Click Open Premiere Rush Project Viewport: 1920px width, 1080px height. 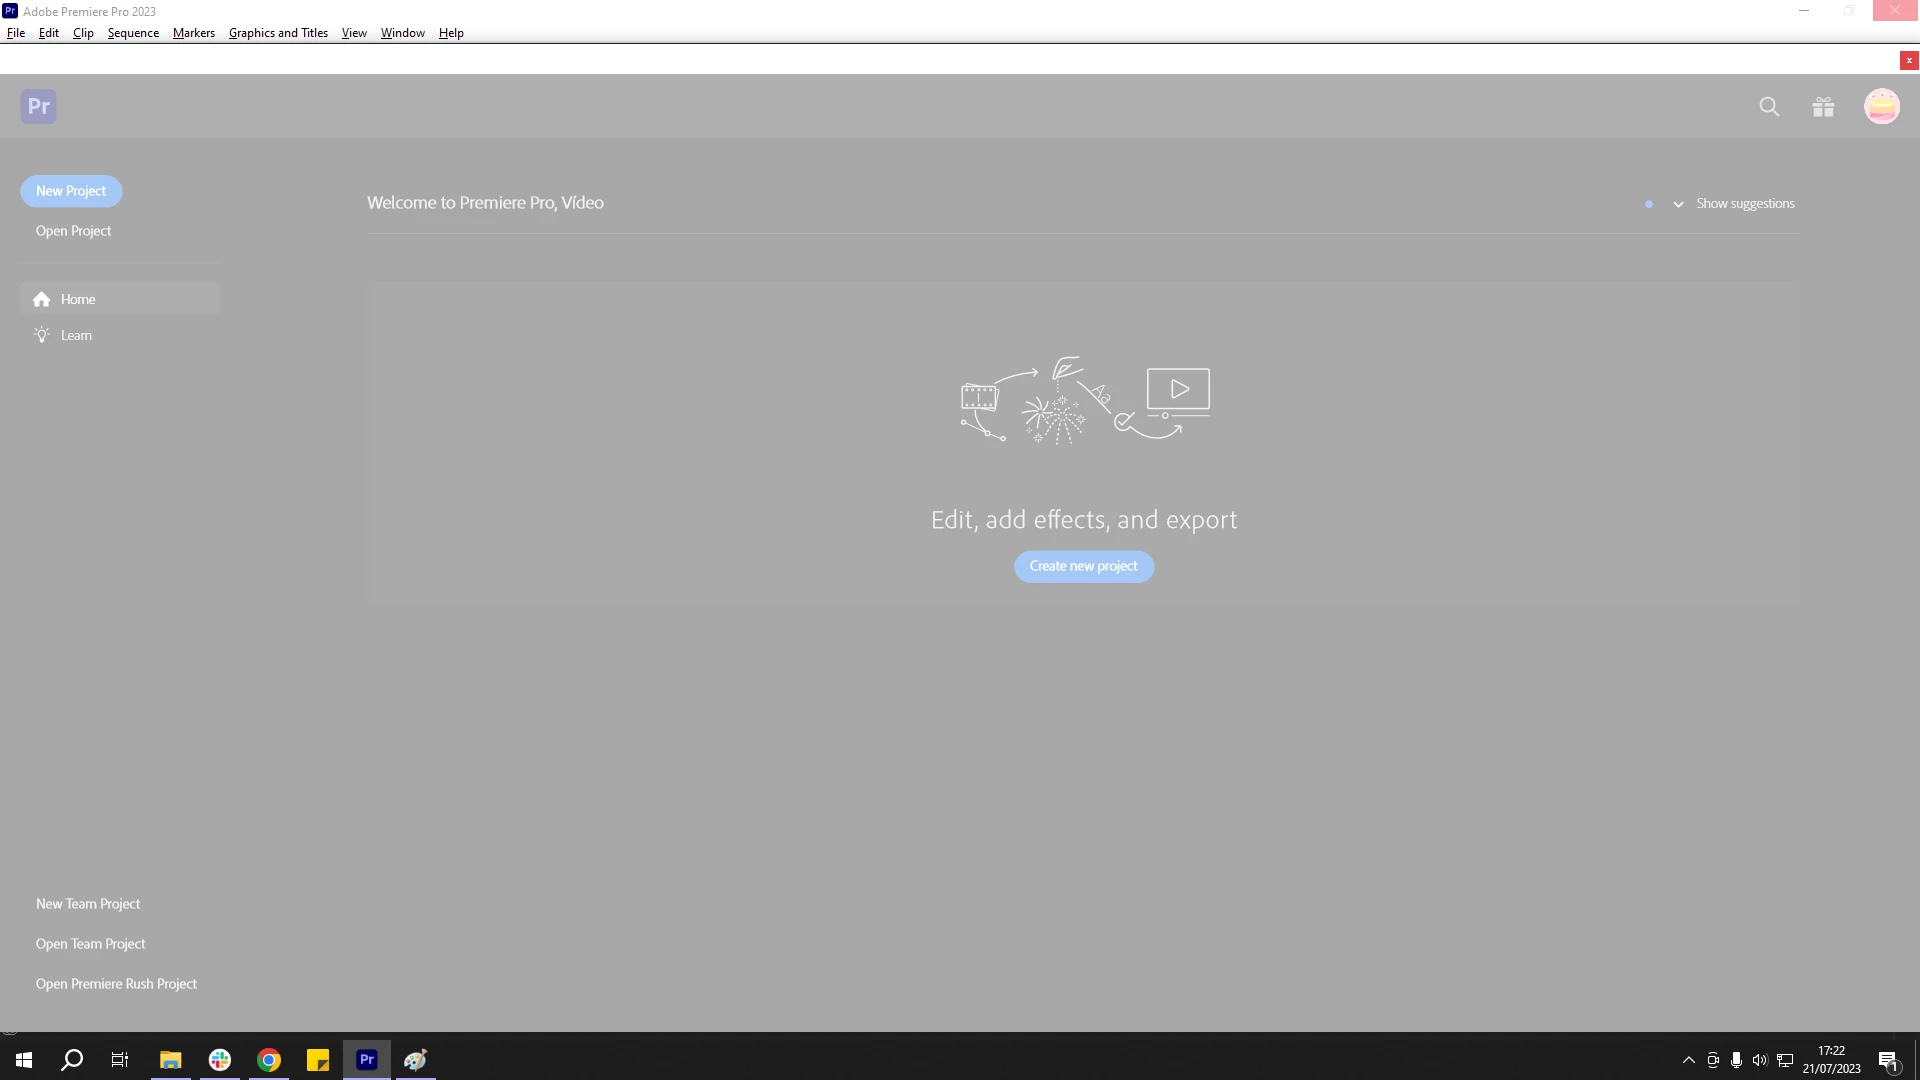[116, 984]
